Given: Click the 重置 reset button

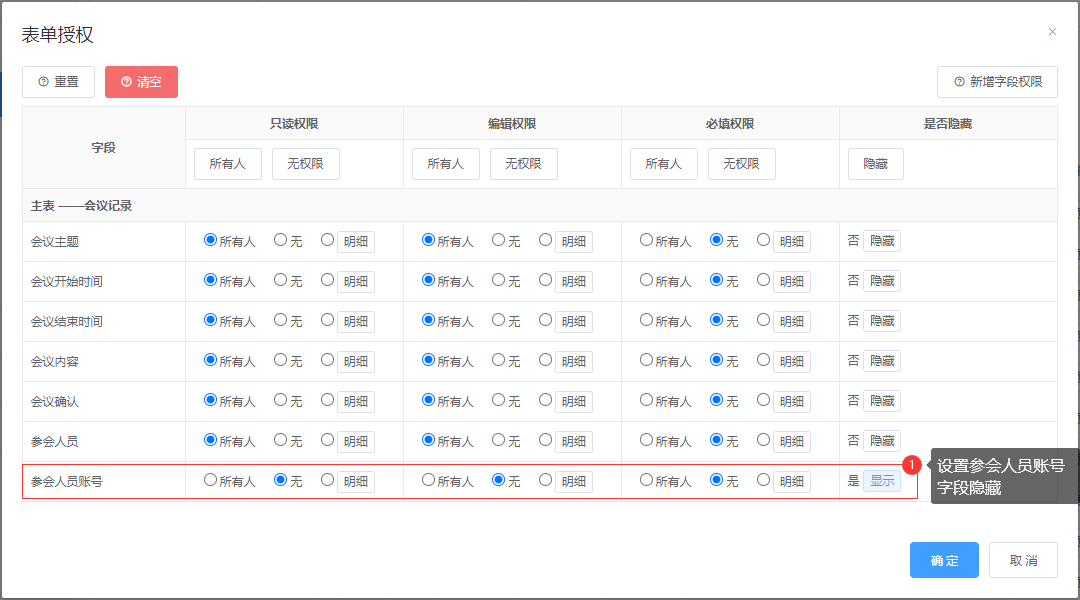Looking at the screenshot, I should [x=58, y=82].
